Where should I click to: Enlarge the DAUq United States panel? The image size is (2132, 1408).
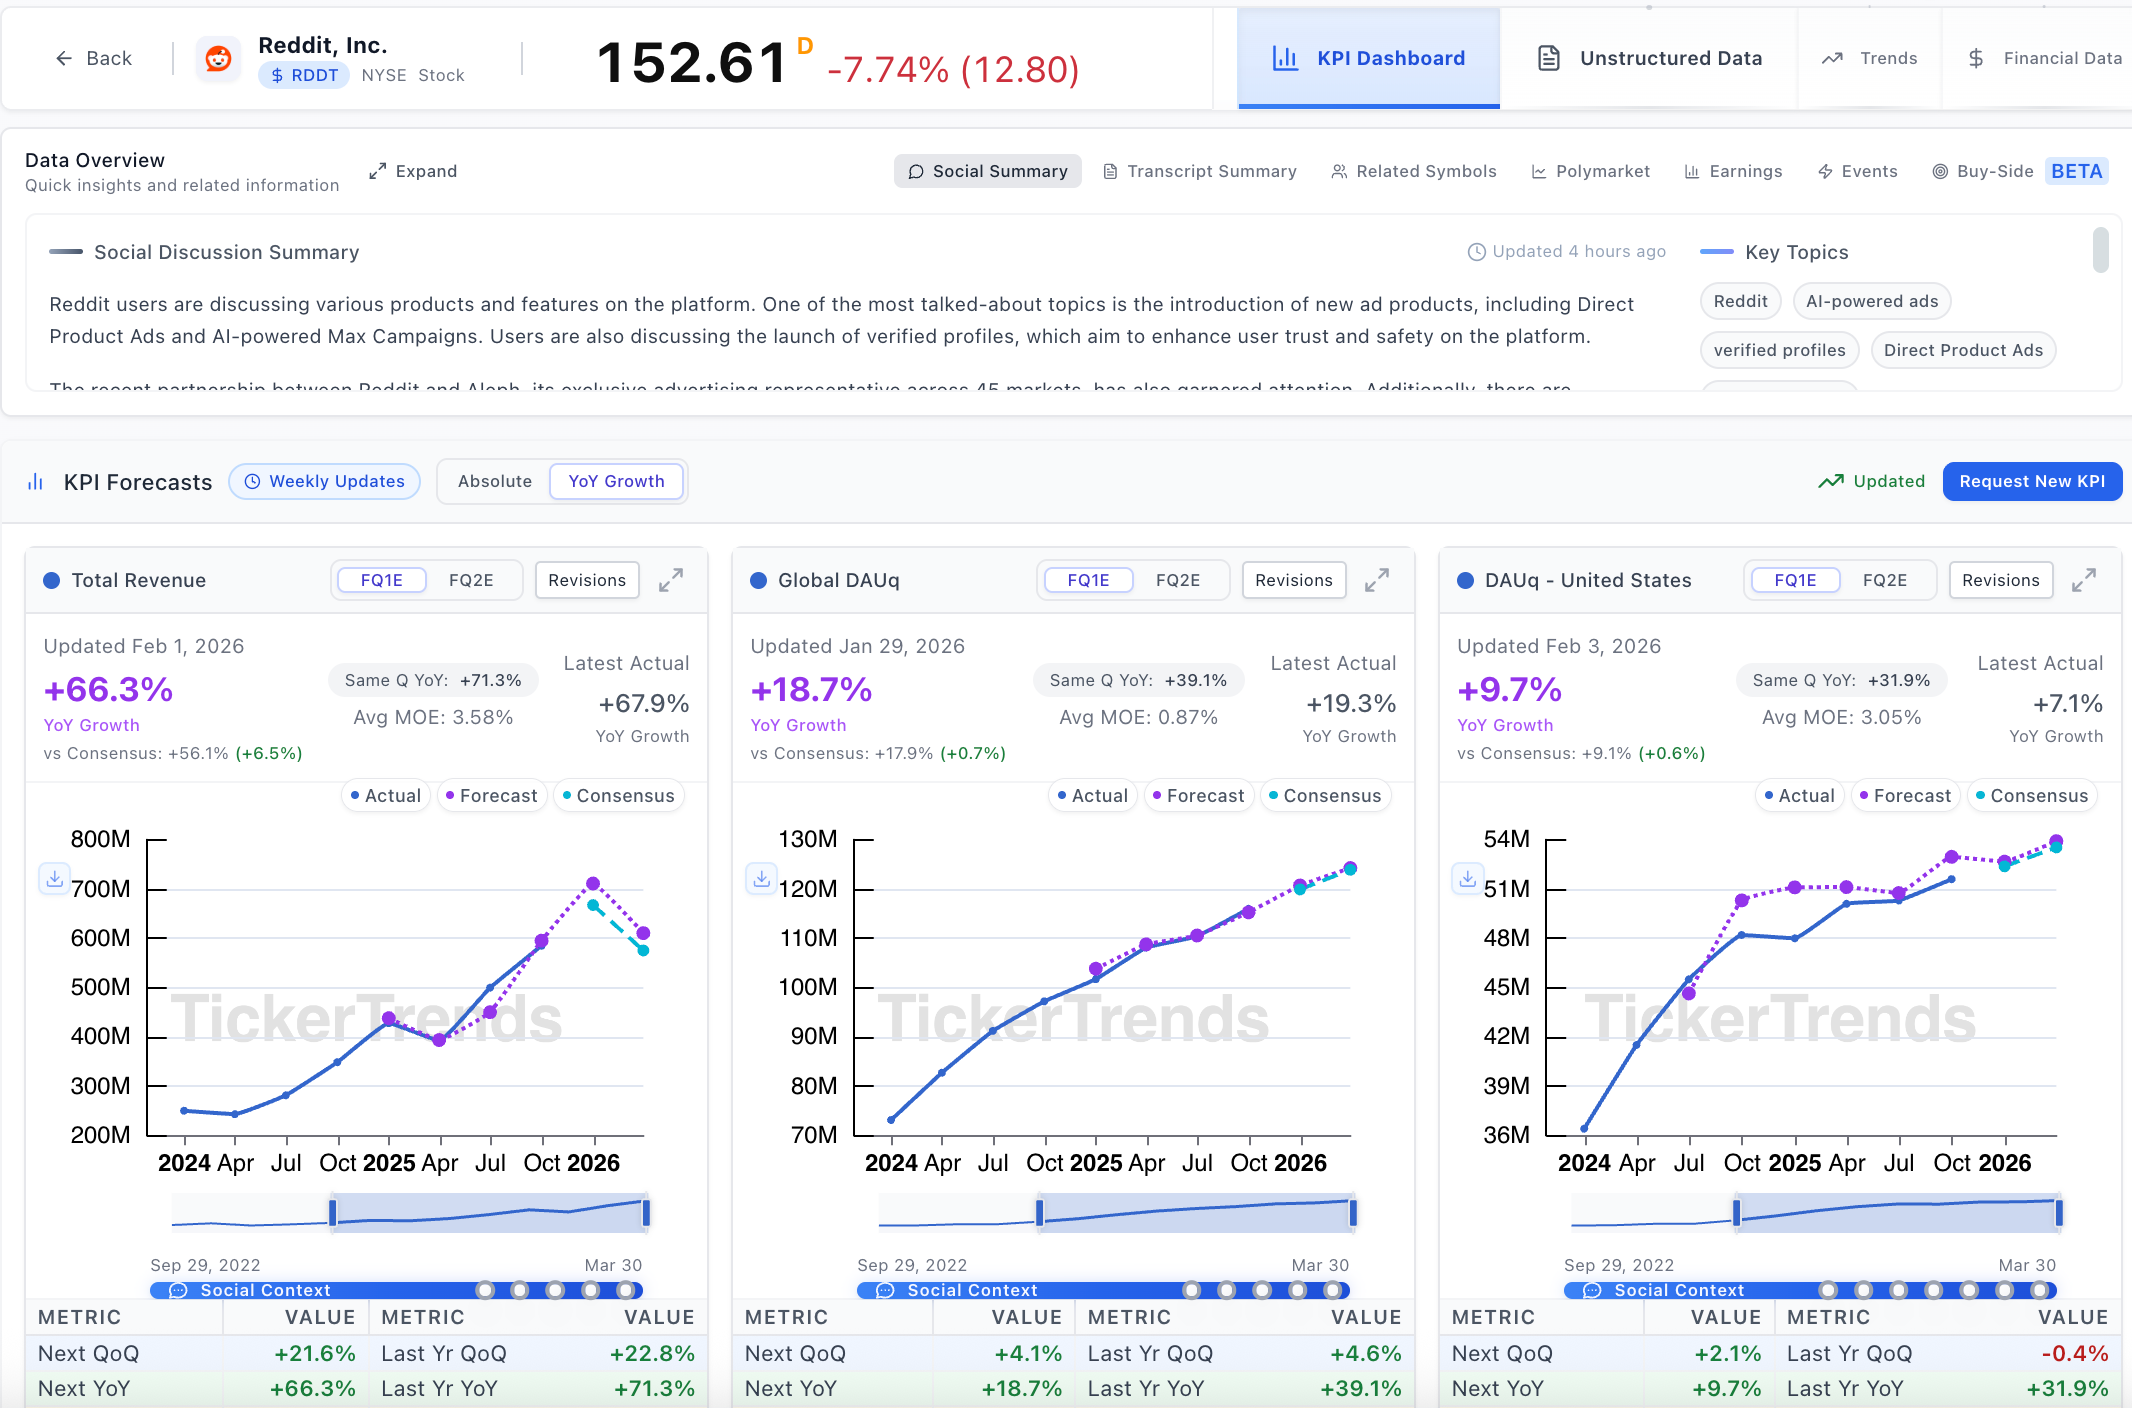coord(2084,580)
